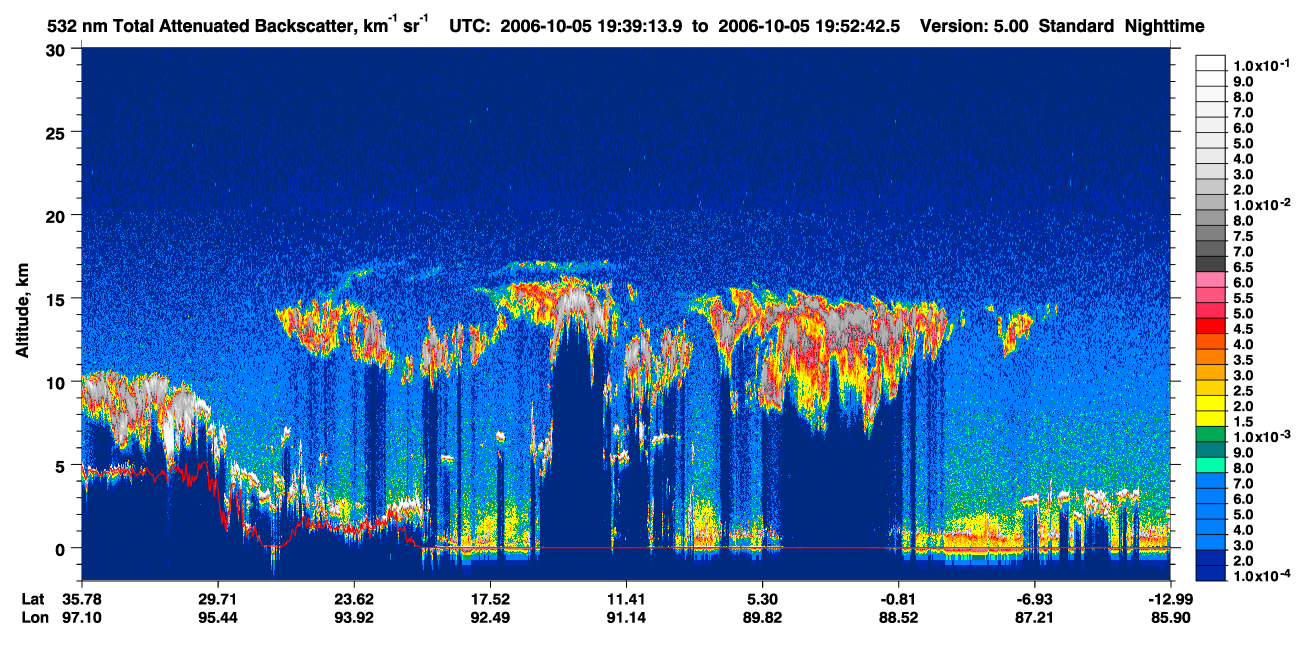Click the latitude value '35.78'
The width and height of the screenshot is (1300, 667).
(81, 599)
